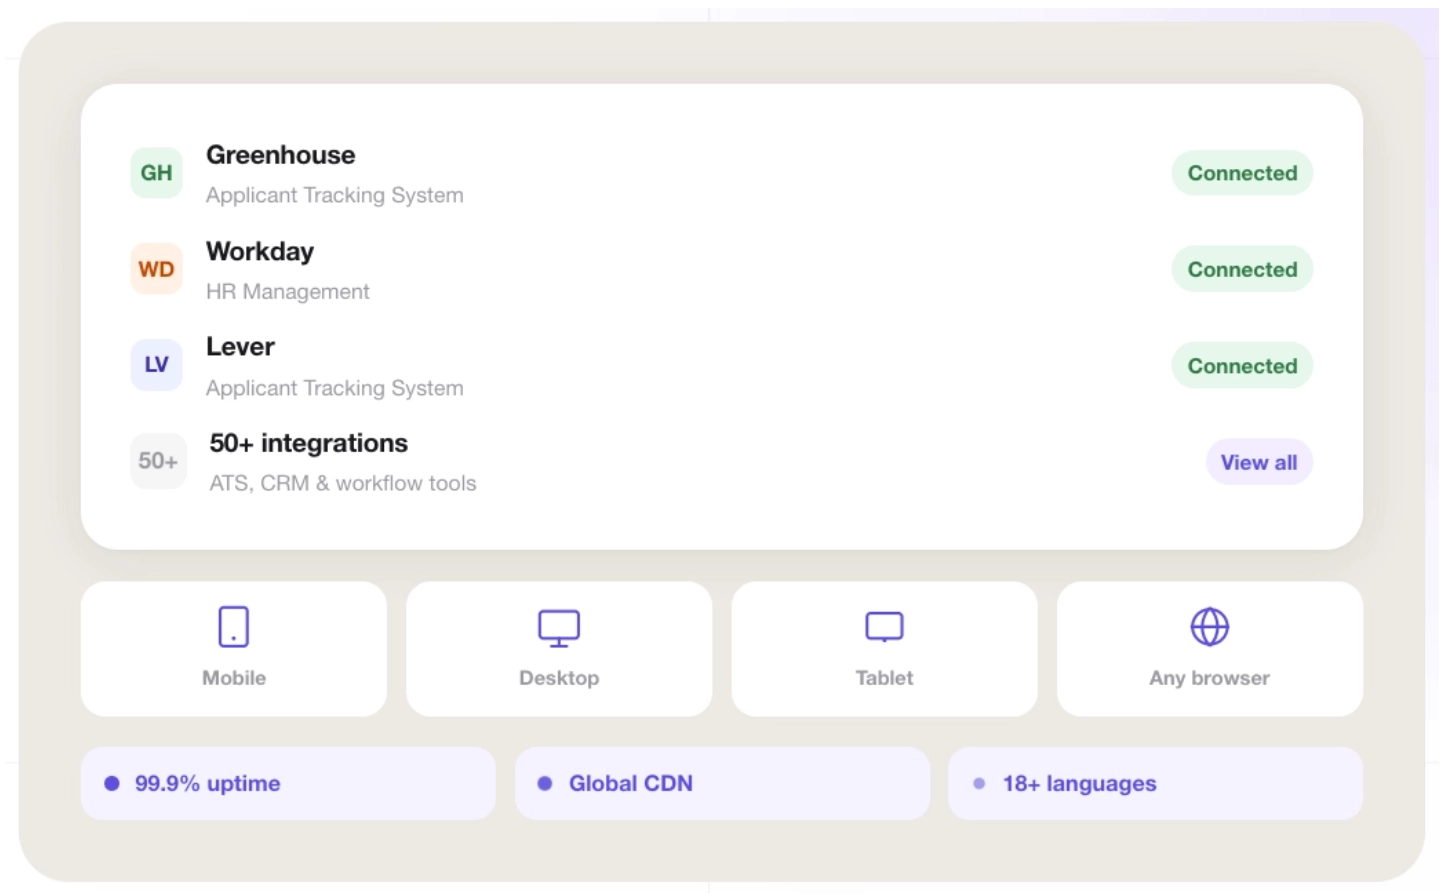Click the 50+ integrations heading
The height and width of the screenshot is (896, 1440).
pos(309,443)
